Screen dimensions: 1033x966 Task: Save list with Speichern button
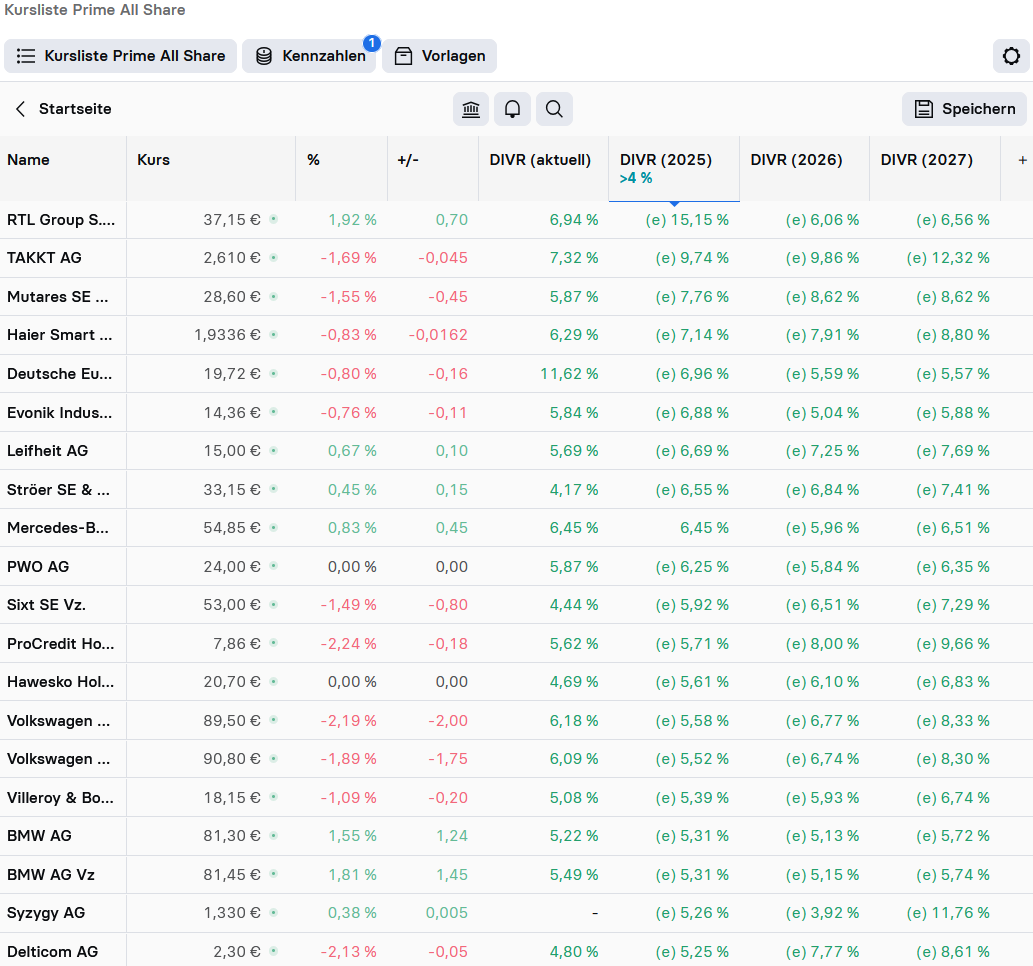coord(965,109)
